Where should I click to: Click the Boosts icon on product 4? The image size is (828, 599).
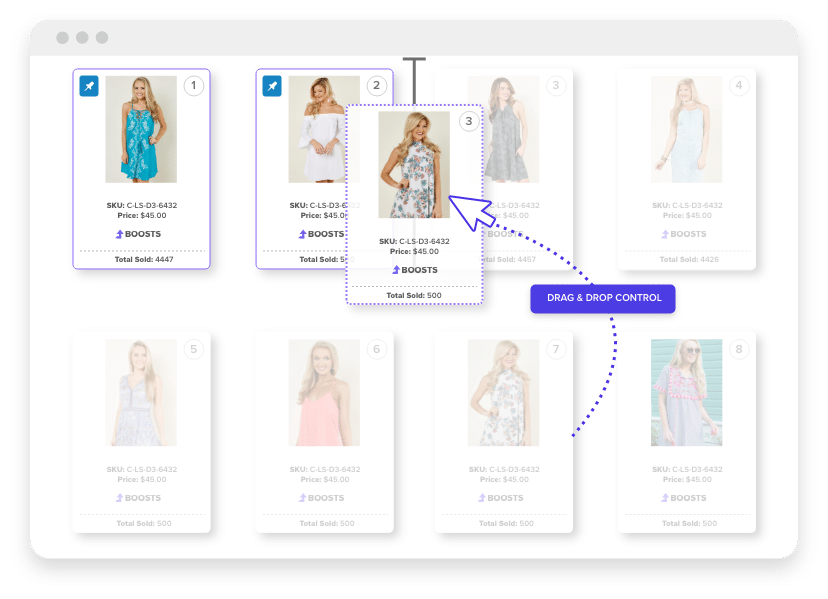click(685, 233)
